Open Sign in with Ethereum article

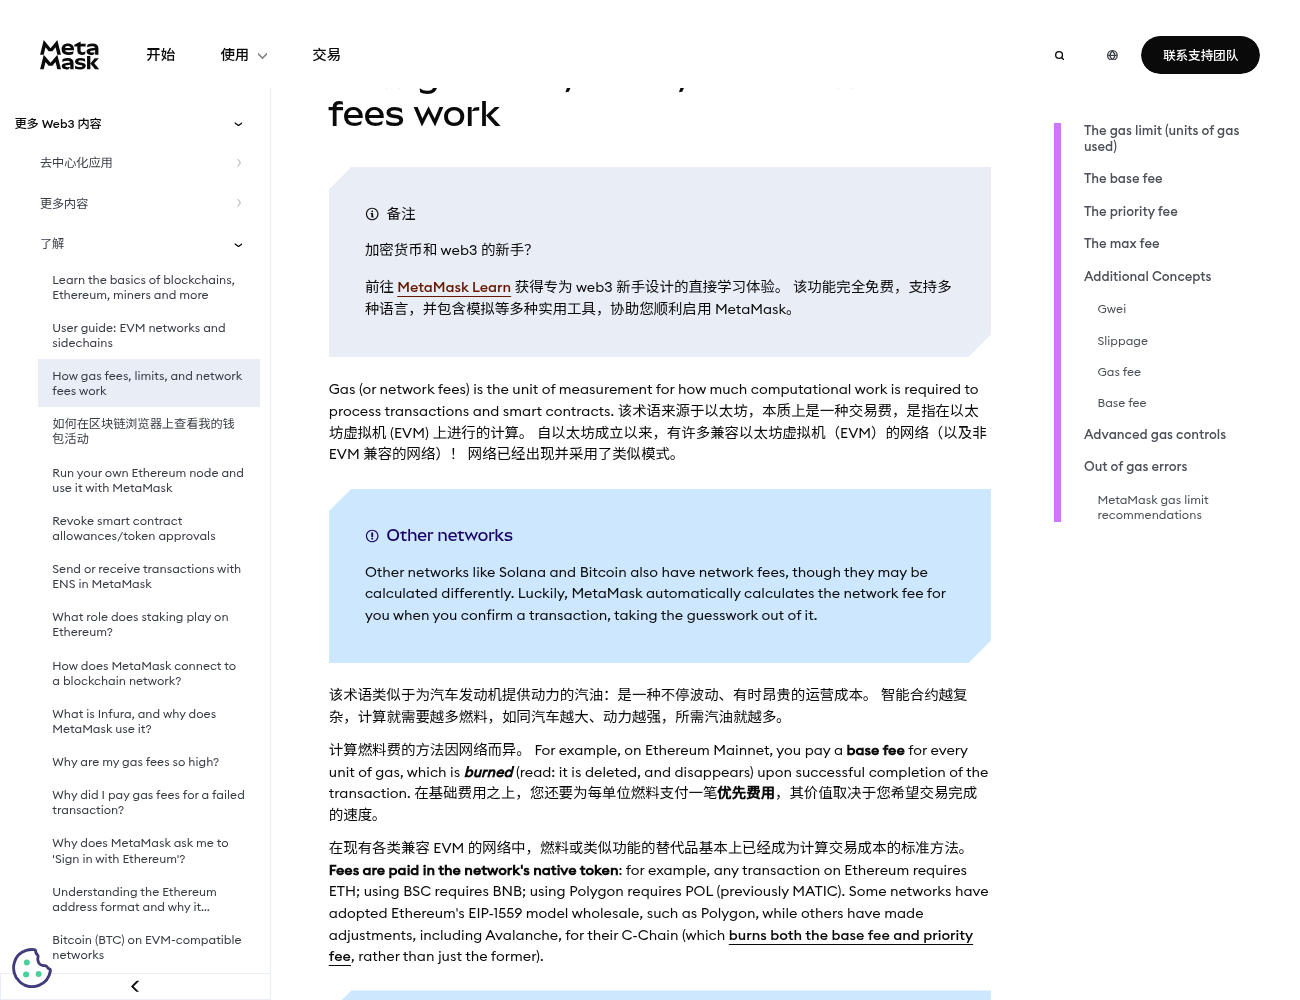click(x=149, y=851)
